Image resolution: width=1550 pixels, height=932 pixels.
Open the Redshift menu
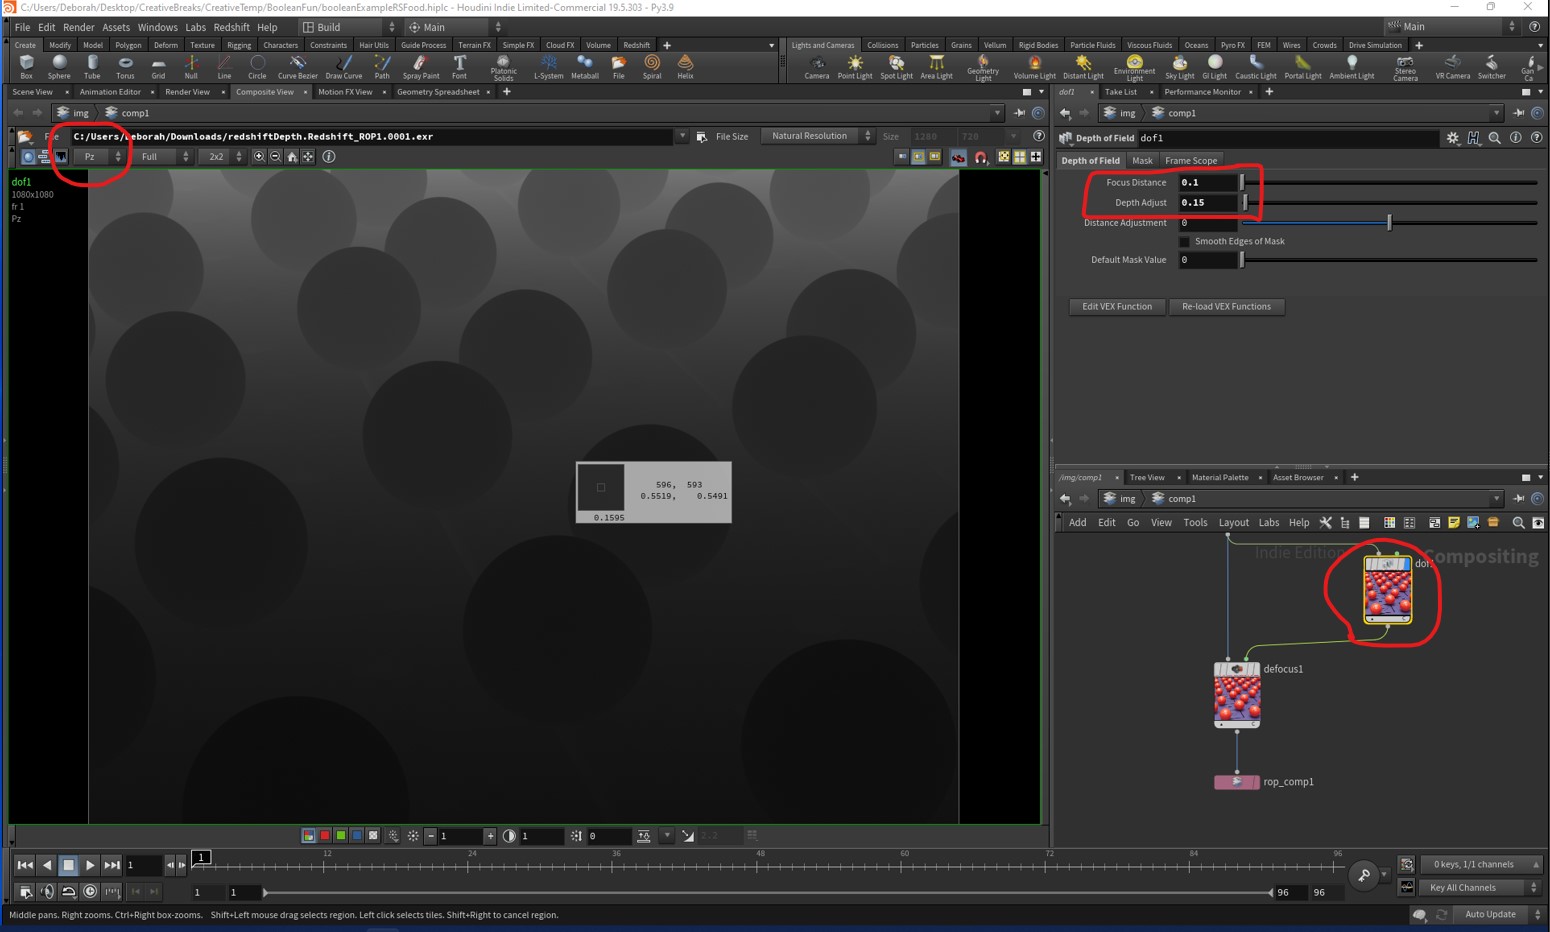coord(231,27)
